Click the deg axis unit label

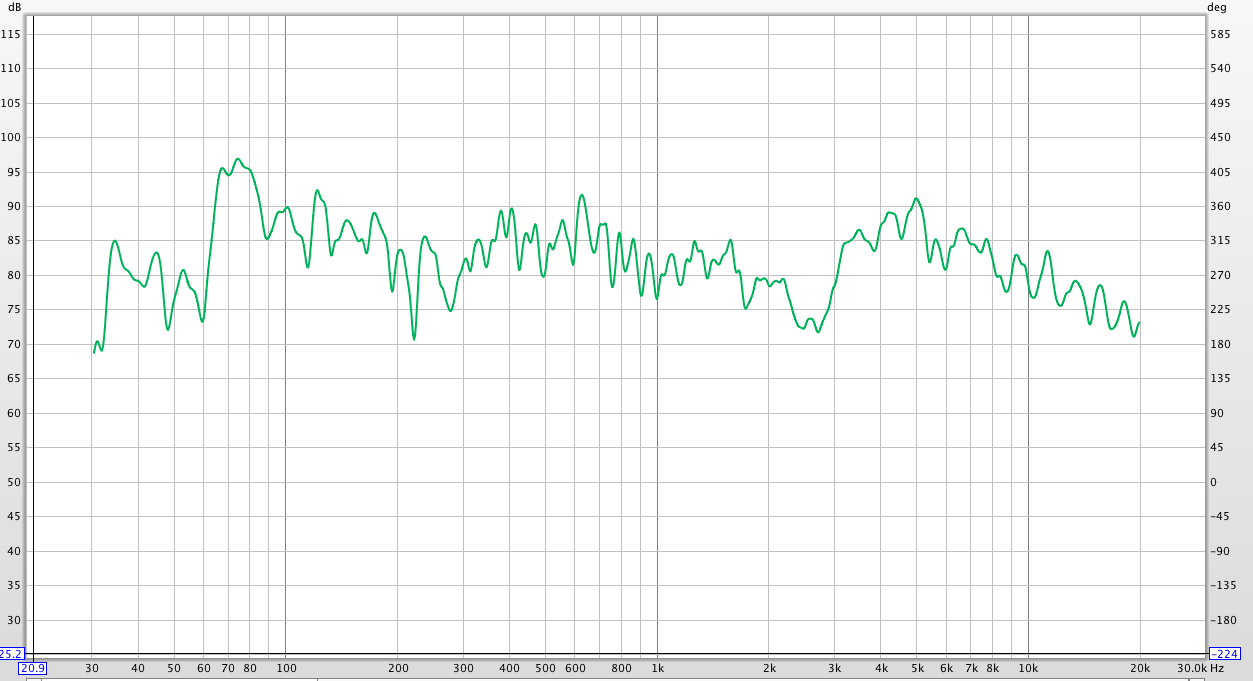pyautogui.click(x=1216, y=7)
